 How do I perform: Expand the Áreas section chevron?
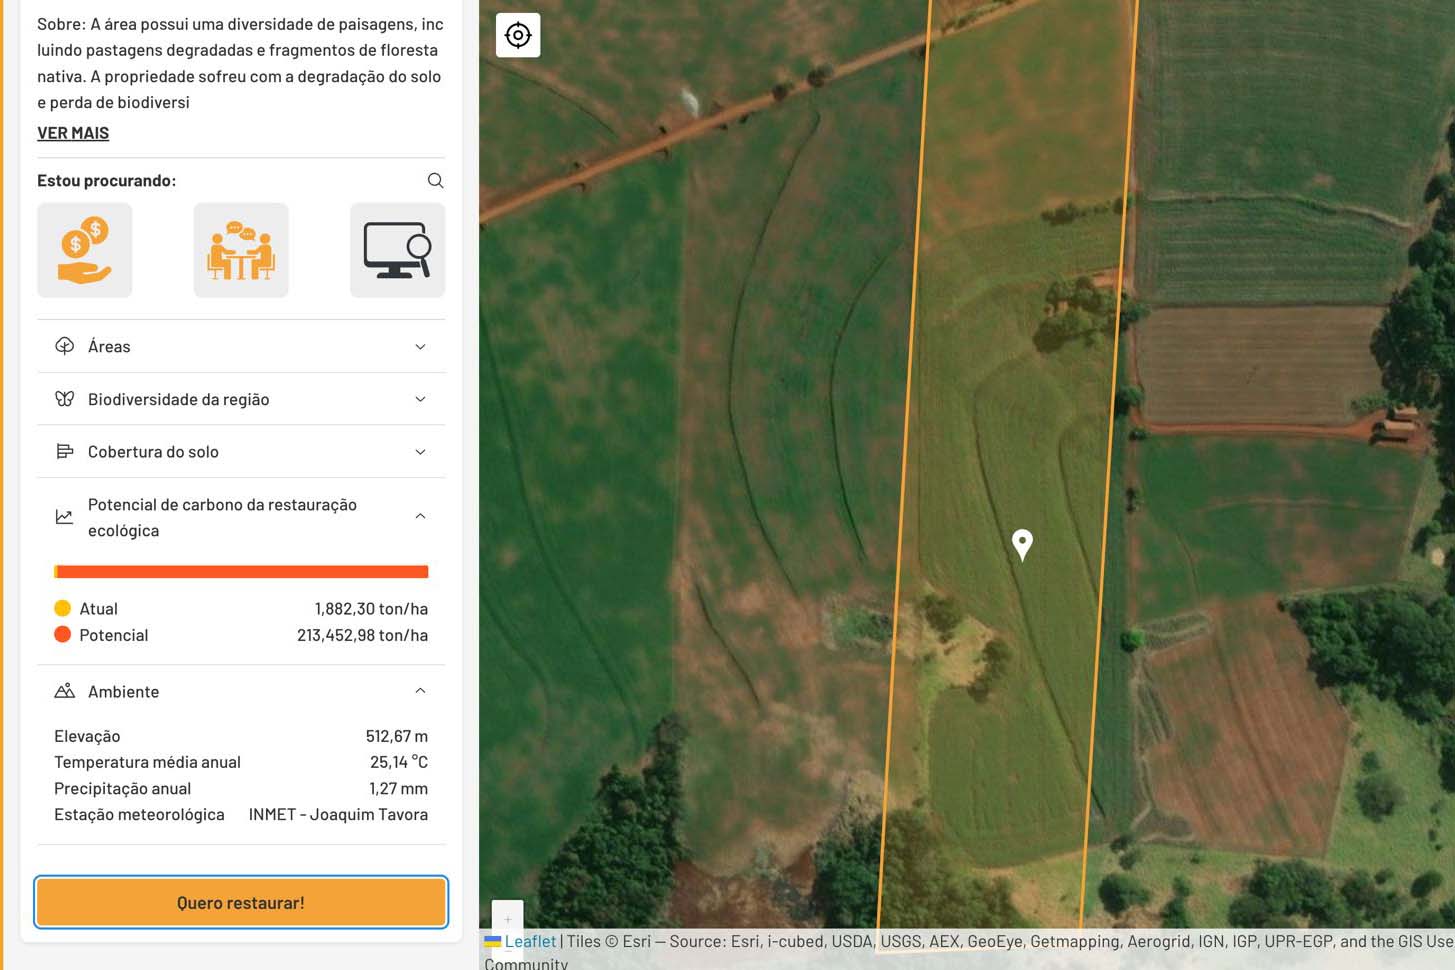[420, 346]
